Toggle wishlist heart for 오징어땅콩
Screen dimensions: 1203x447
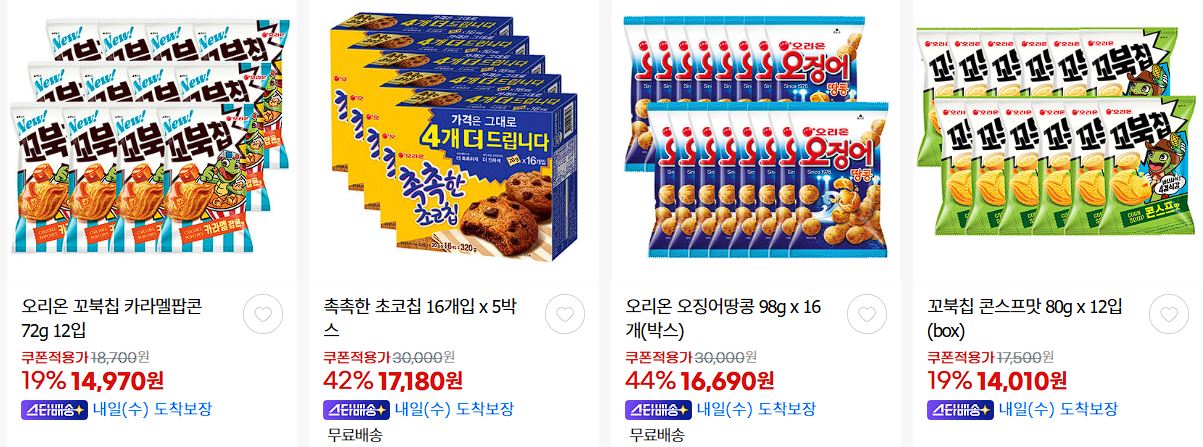(867, 314)
